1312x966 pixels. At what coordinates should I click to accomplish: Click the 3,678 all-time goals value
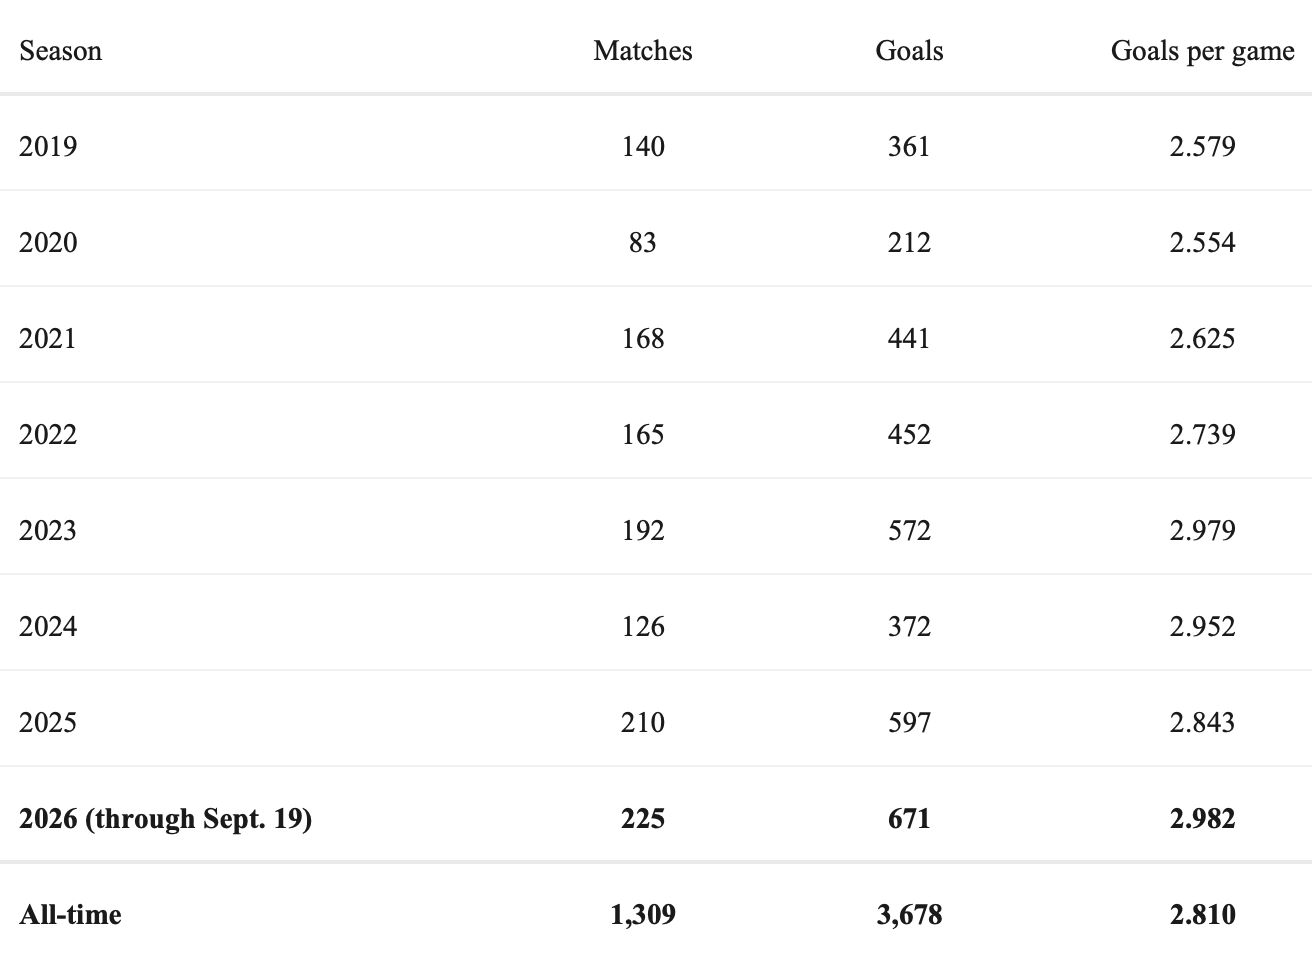coord(909,915)
